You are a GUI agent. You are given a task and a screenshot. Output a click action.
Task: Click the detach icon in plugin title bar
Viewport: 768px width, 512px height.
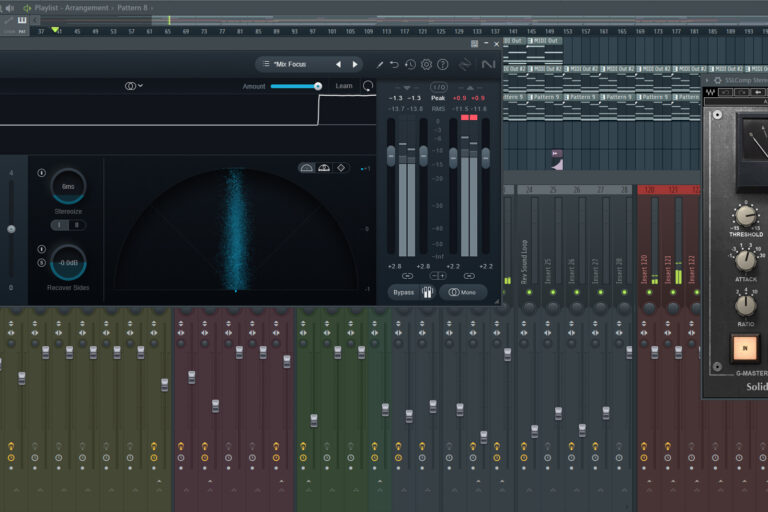[x=474, y=44]
